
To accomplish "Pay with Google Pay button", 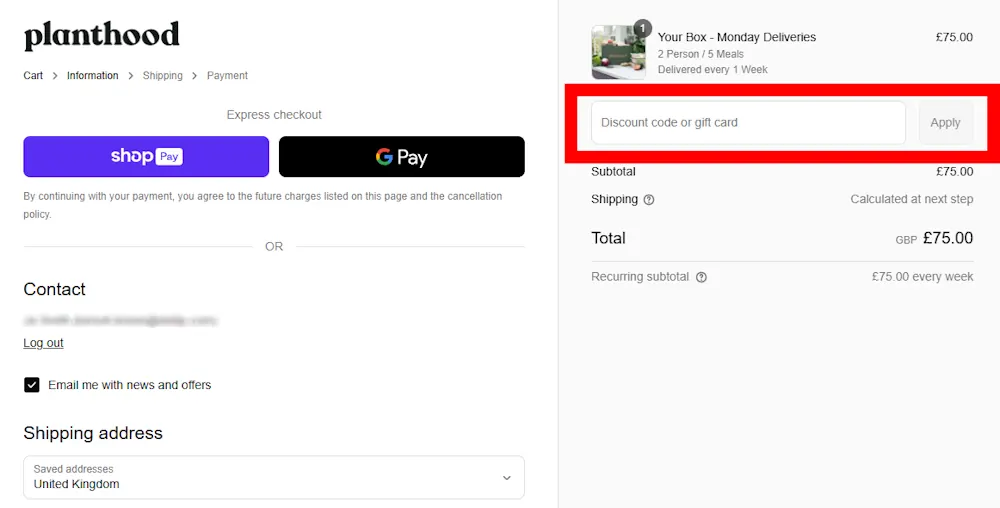I will tap(402, 156).
